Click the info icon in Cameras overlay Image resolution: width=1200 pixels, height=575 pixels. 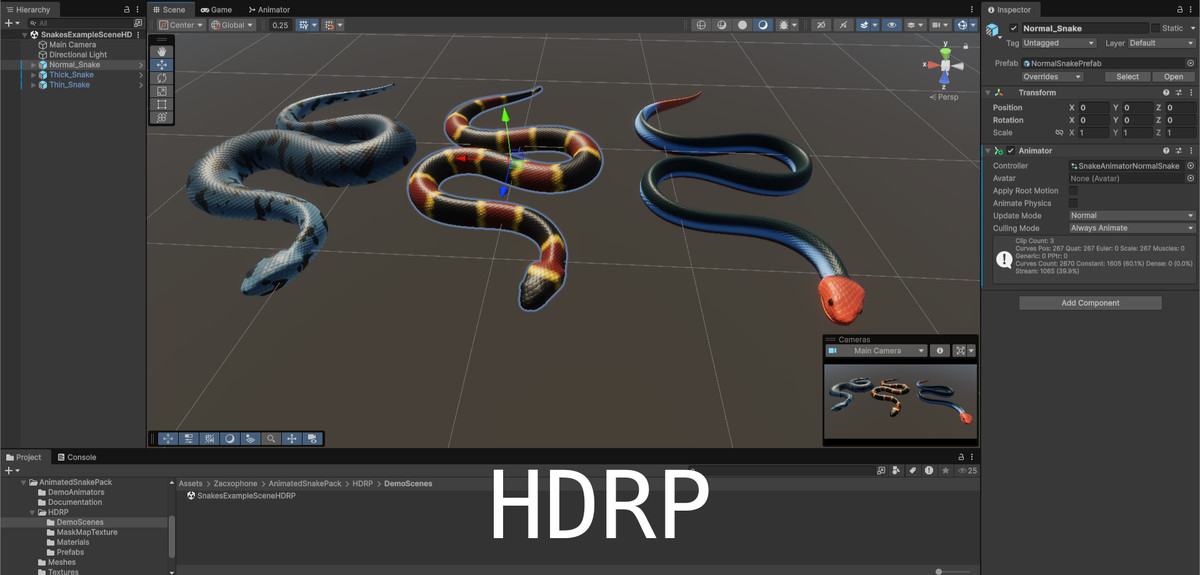coord(939,351)
